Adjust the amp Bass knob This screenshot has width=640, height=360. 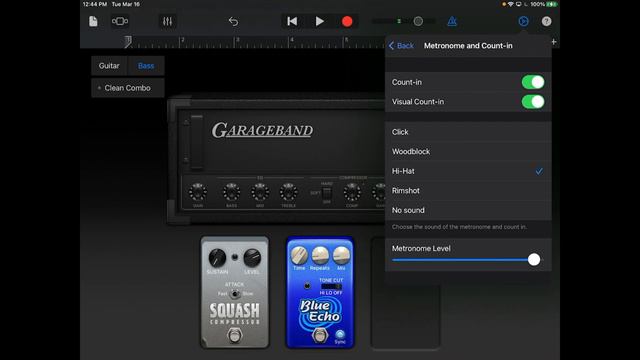[231, 192]
